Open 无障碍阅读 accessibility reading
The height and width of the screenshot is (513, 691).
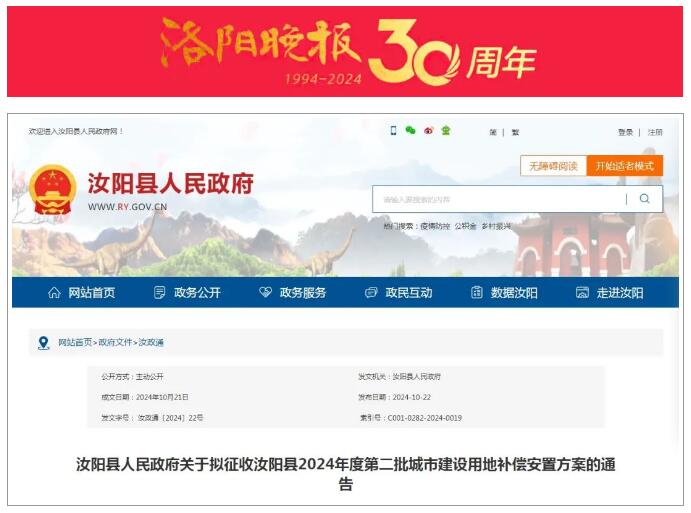click(x=553, y=166)
